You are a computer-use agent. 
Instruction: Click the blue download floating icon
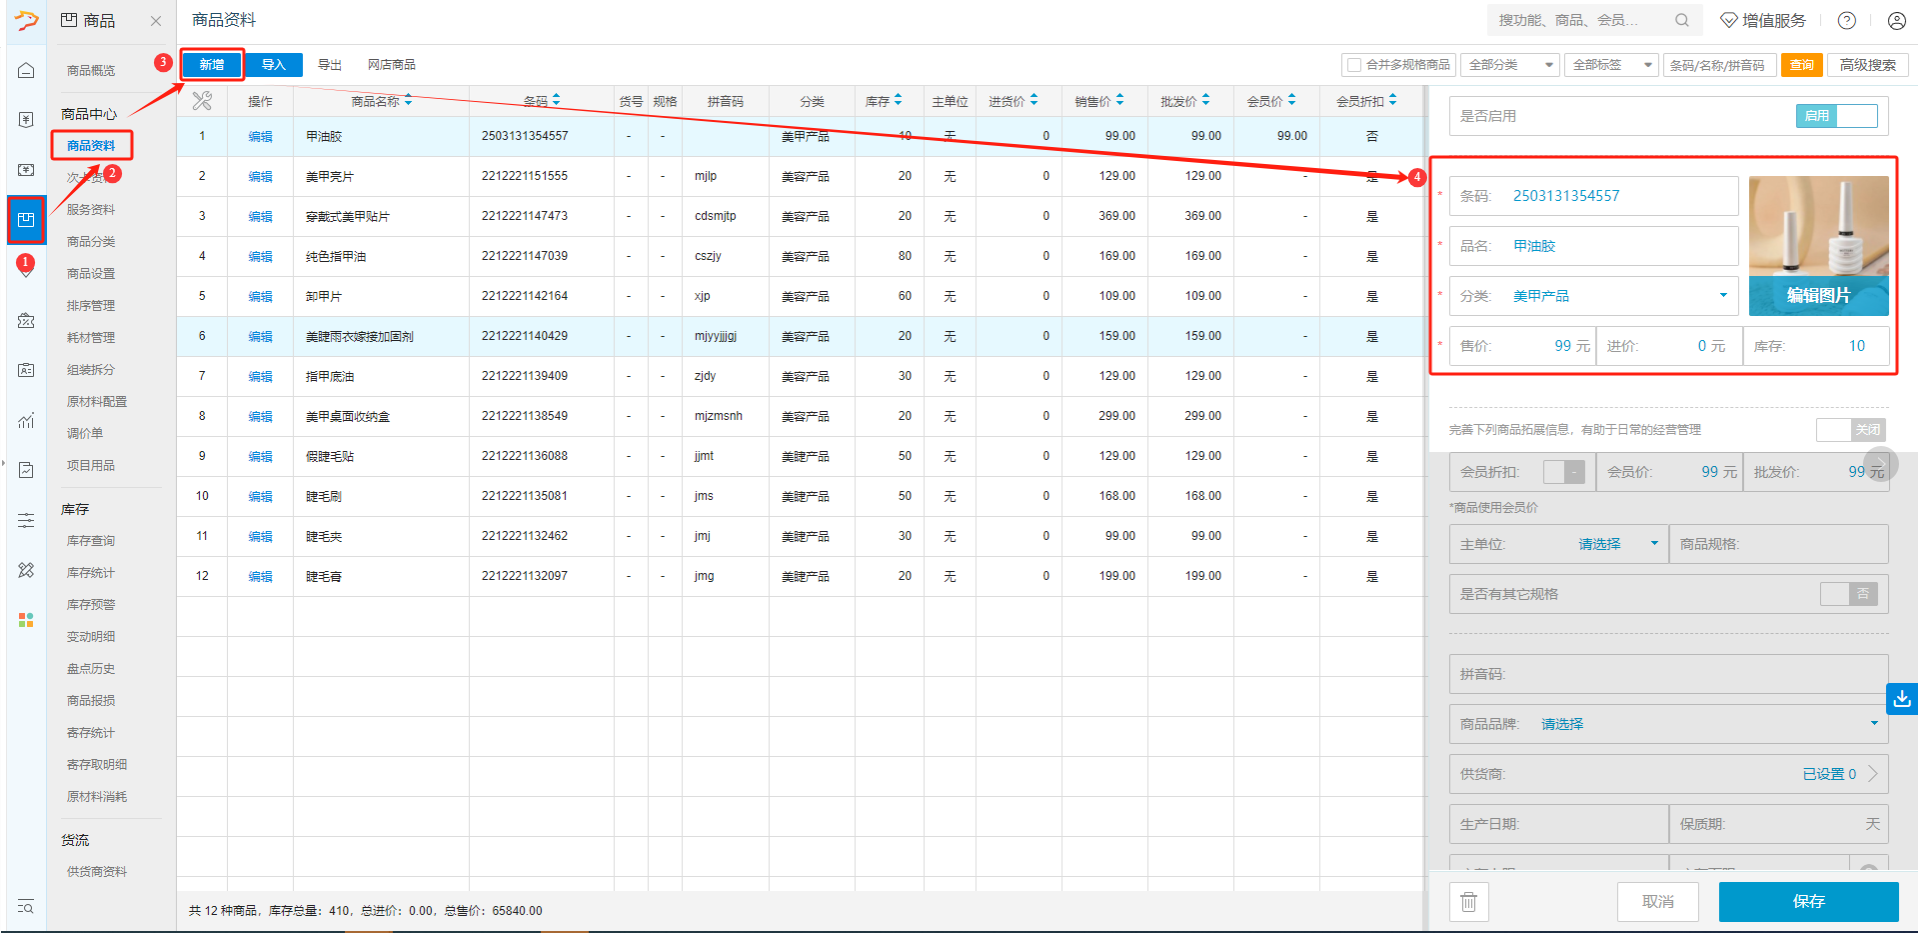point(1901,698)
